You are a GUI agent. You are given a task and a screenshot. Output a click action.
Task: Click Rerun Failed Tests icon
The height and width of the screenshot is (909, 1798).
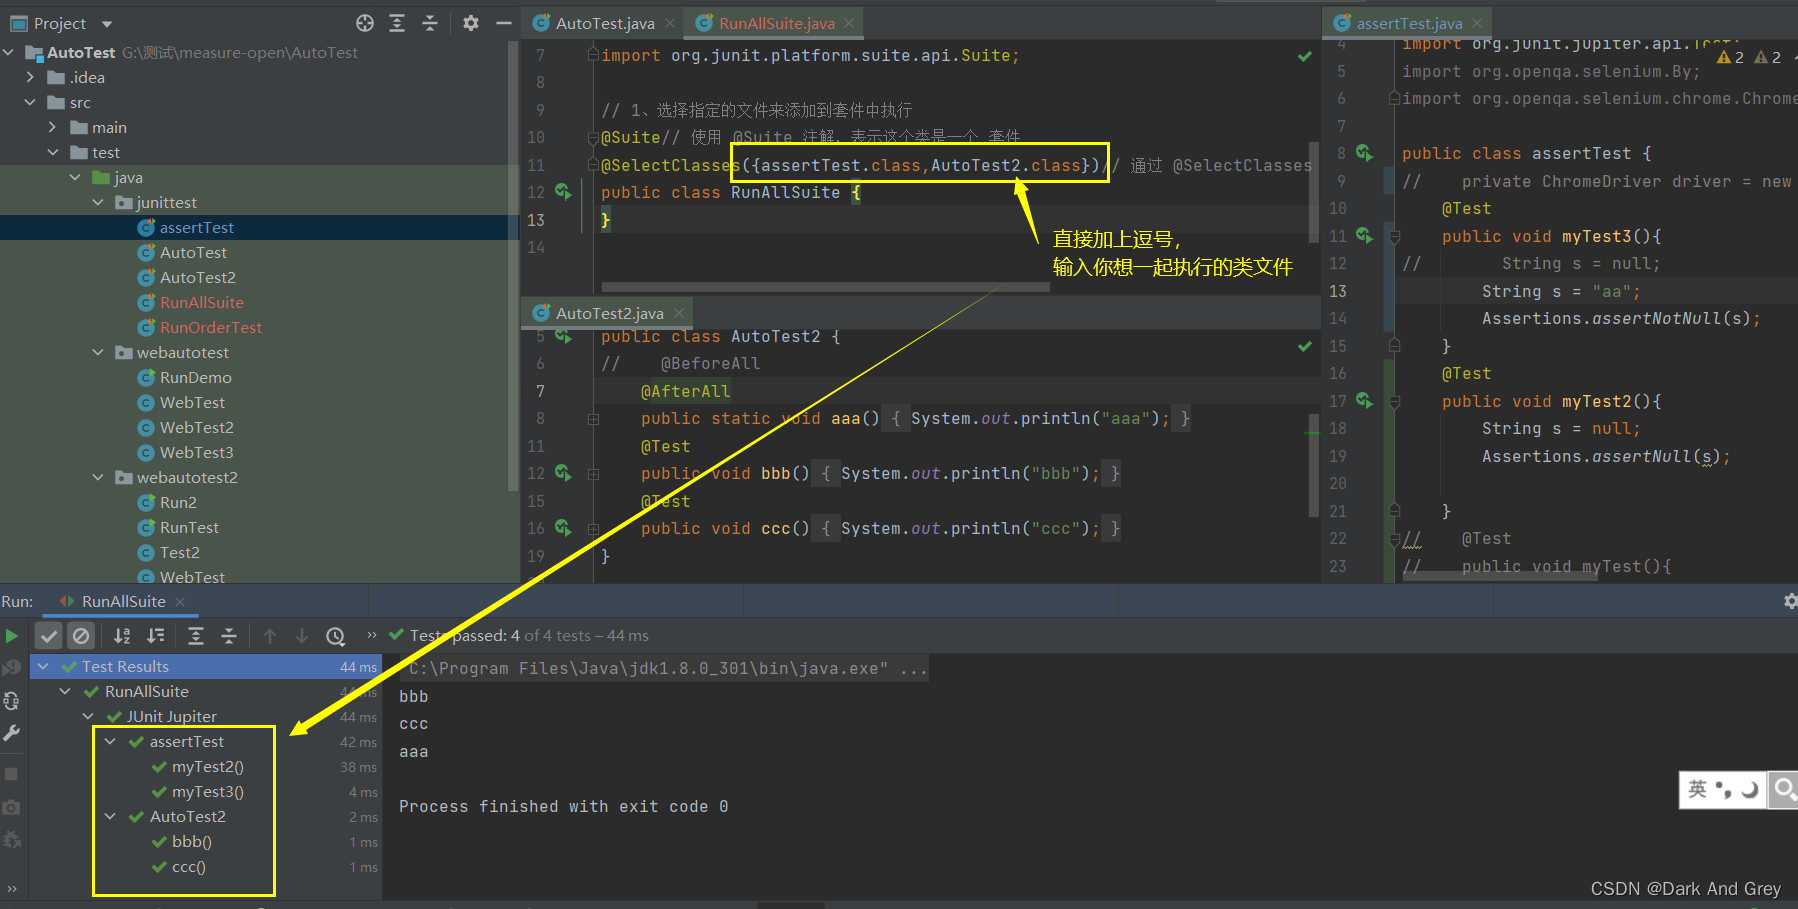pyautogui.click(x=12, y=667)
